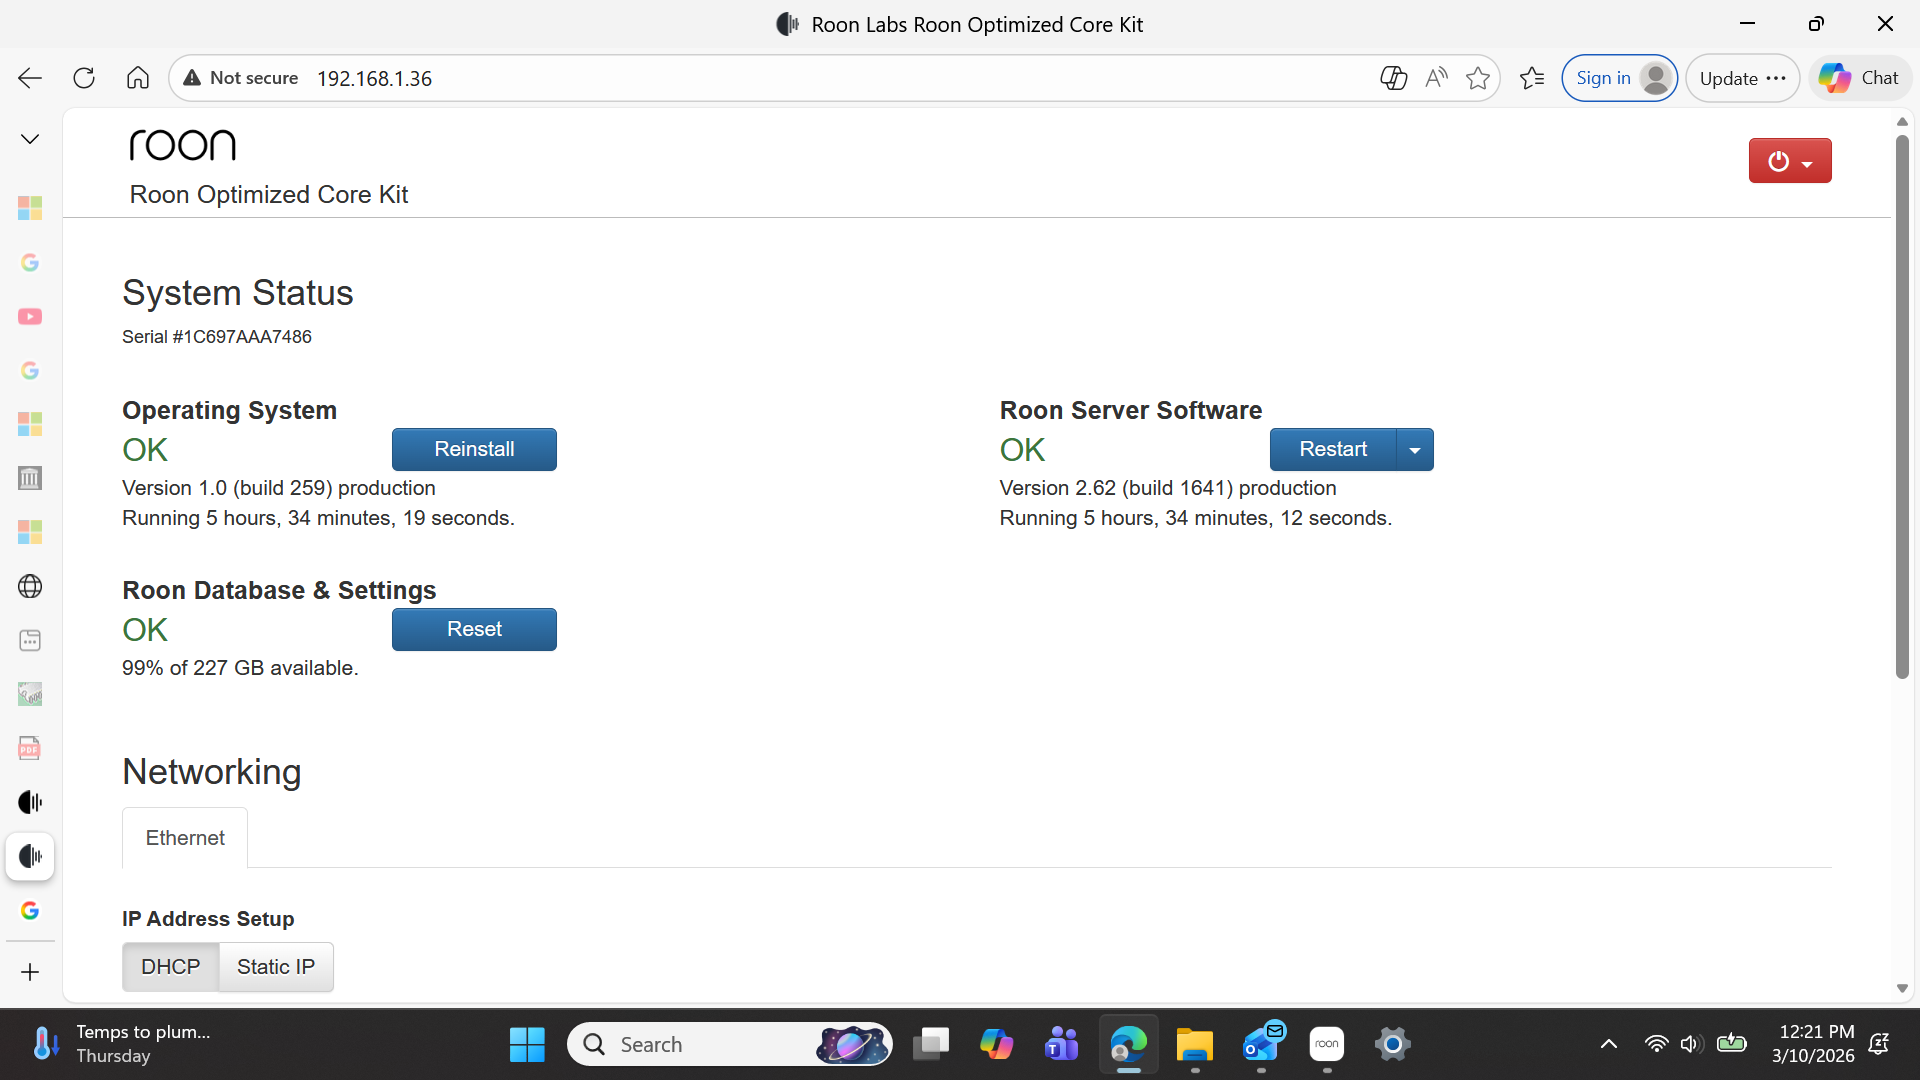The image size is (1920, 1080).
Task: Click Reinstall operating system button
Action: [474, 450]
